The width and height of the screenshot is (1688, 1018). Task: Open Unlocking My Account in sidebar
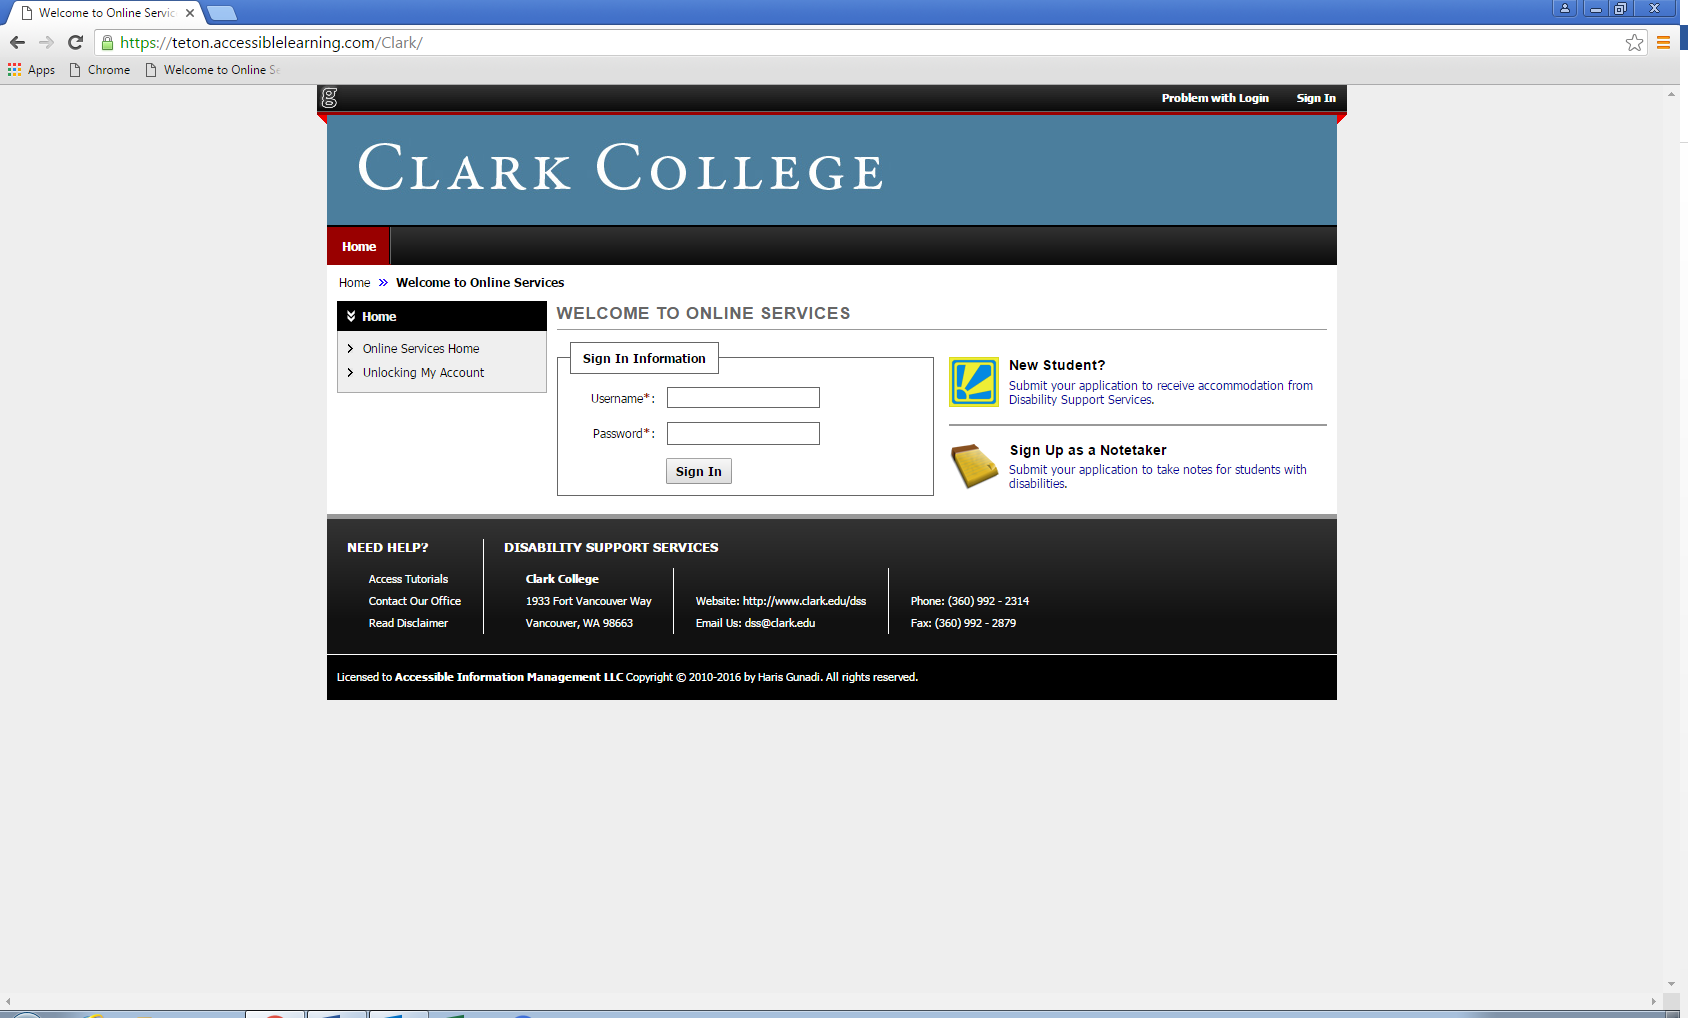423,373
